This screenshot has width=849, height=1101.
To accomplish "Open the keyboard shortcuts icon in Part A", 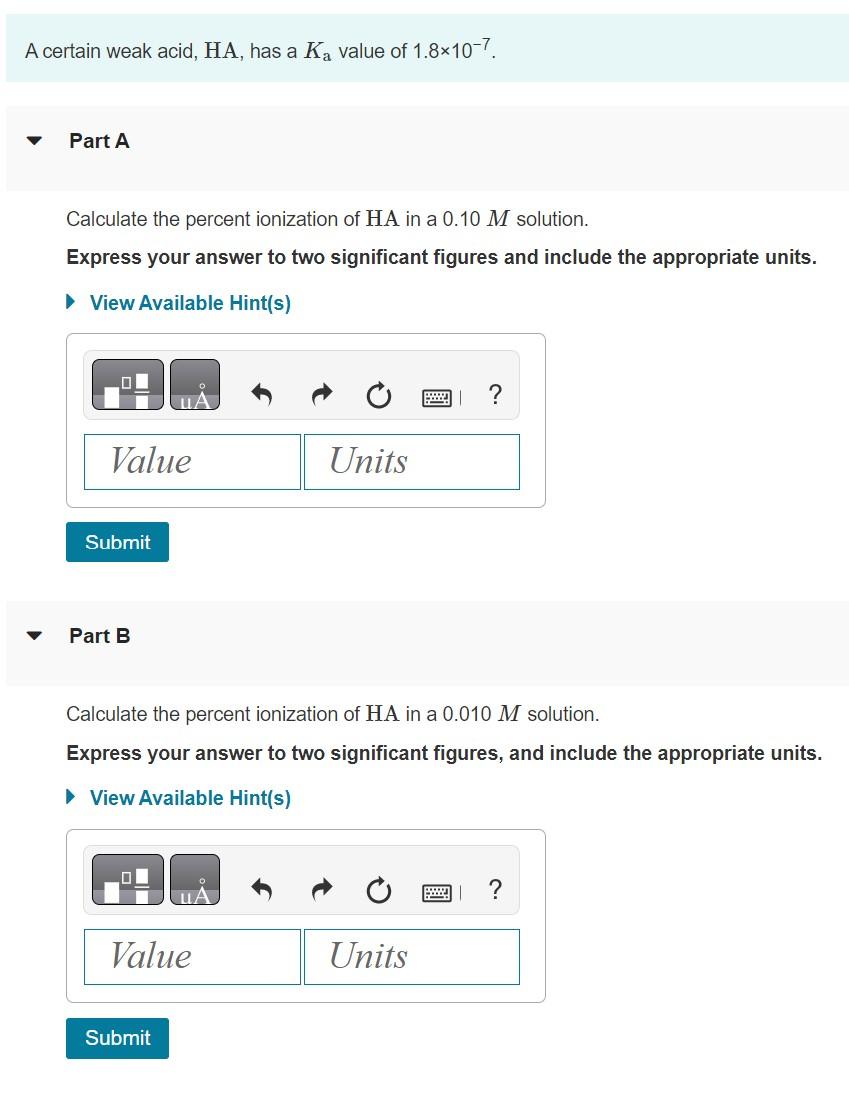I will [438, 395].
